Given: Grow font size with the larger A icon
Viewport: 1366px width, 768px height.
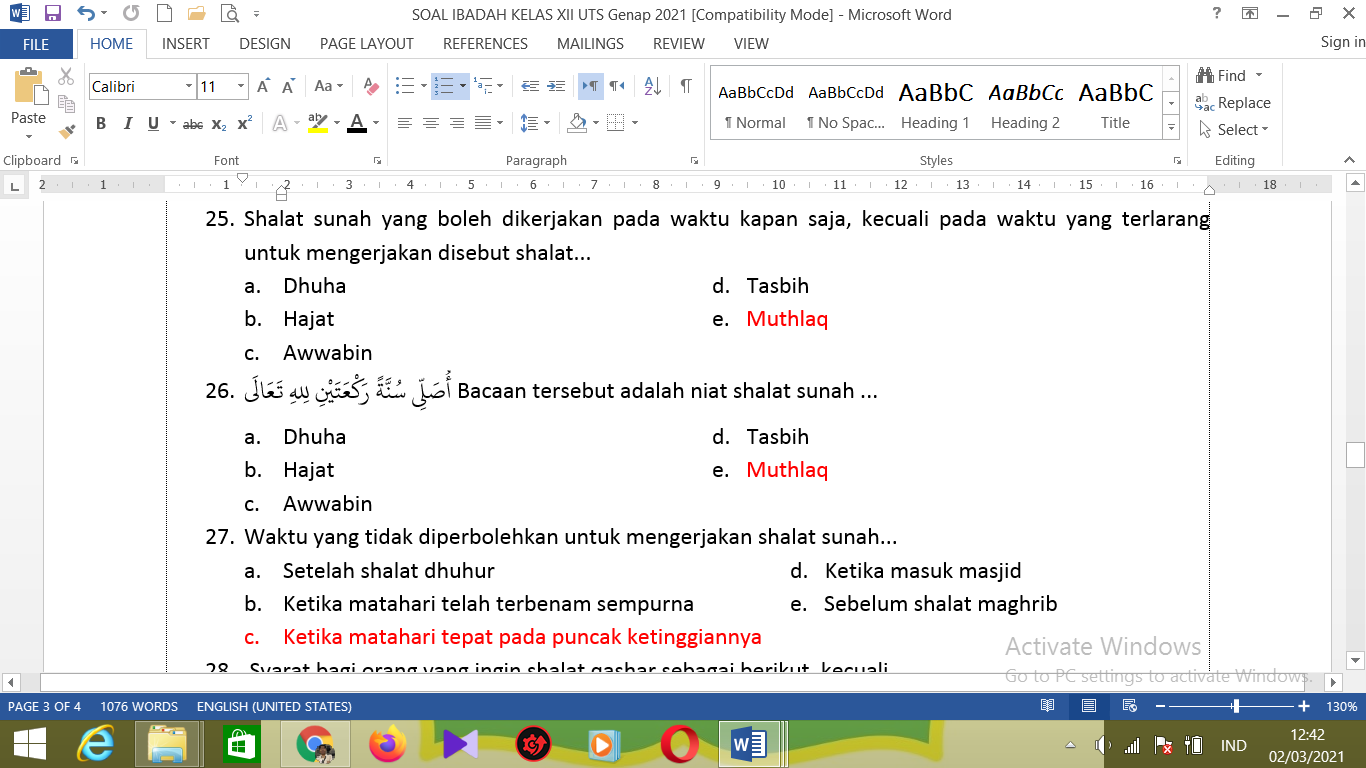Looking at the screenshot, I should (263, 87).
